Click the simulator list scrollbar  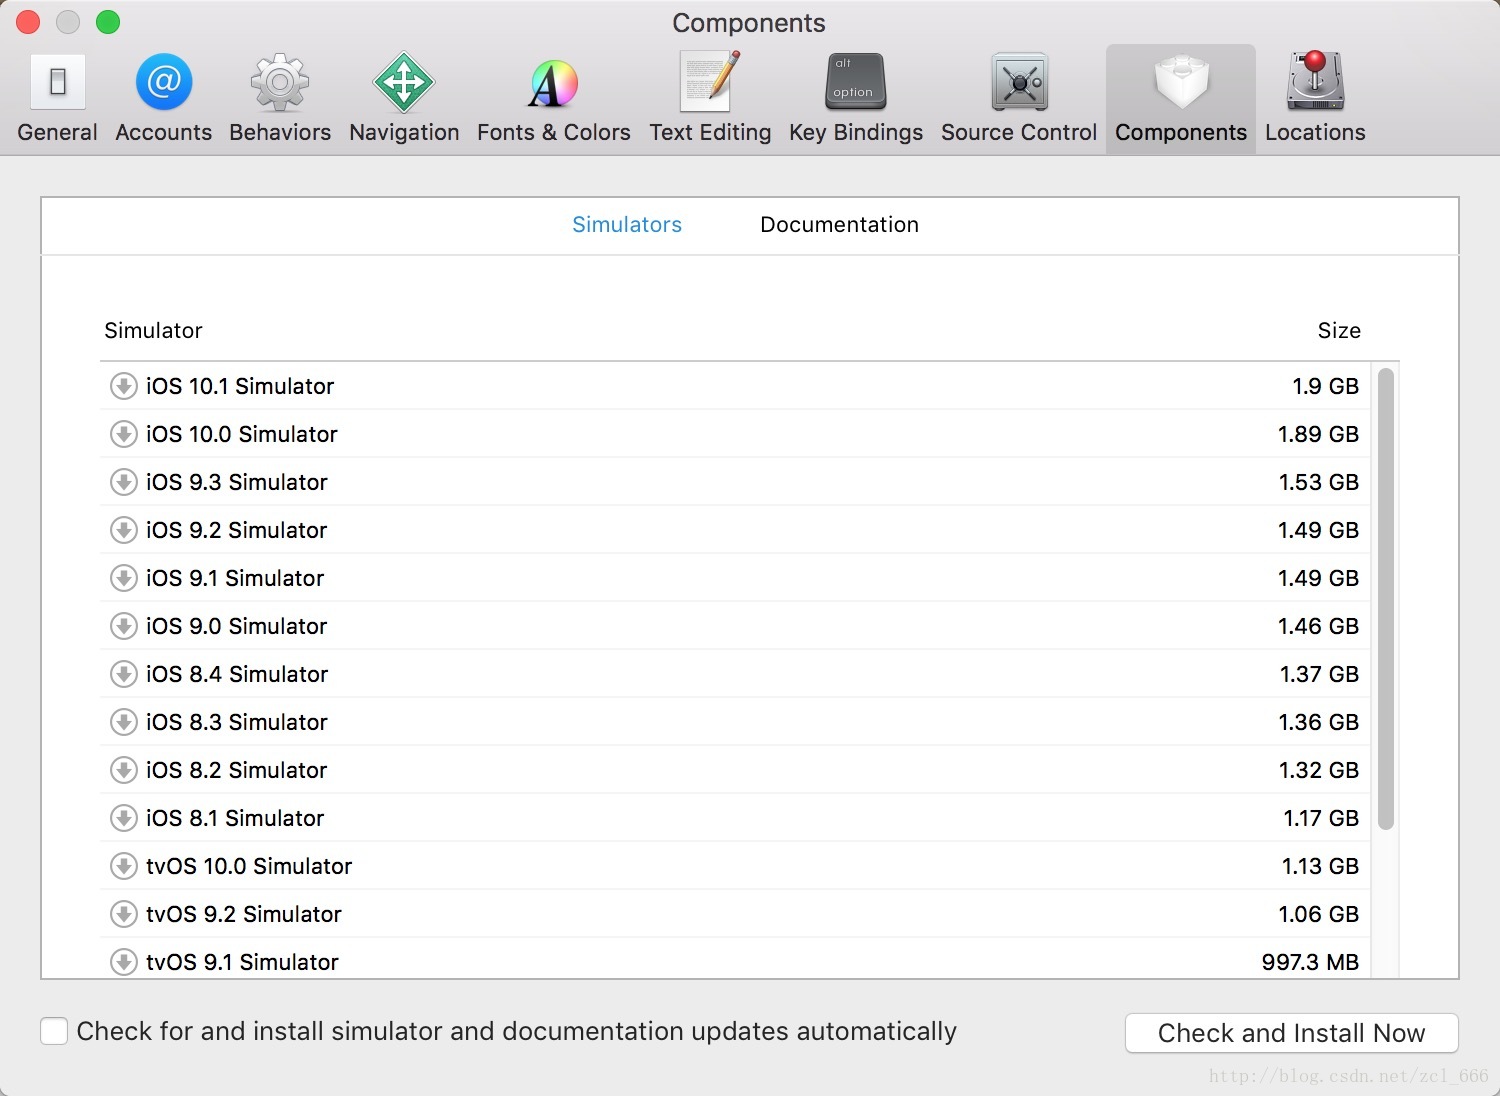(1385, 599)
